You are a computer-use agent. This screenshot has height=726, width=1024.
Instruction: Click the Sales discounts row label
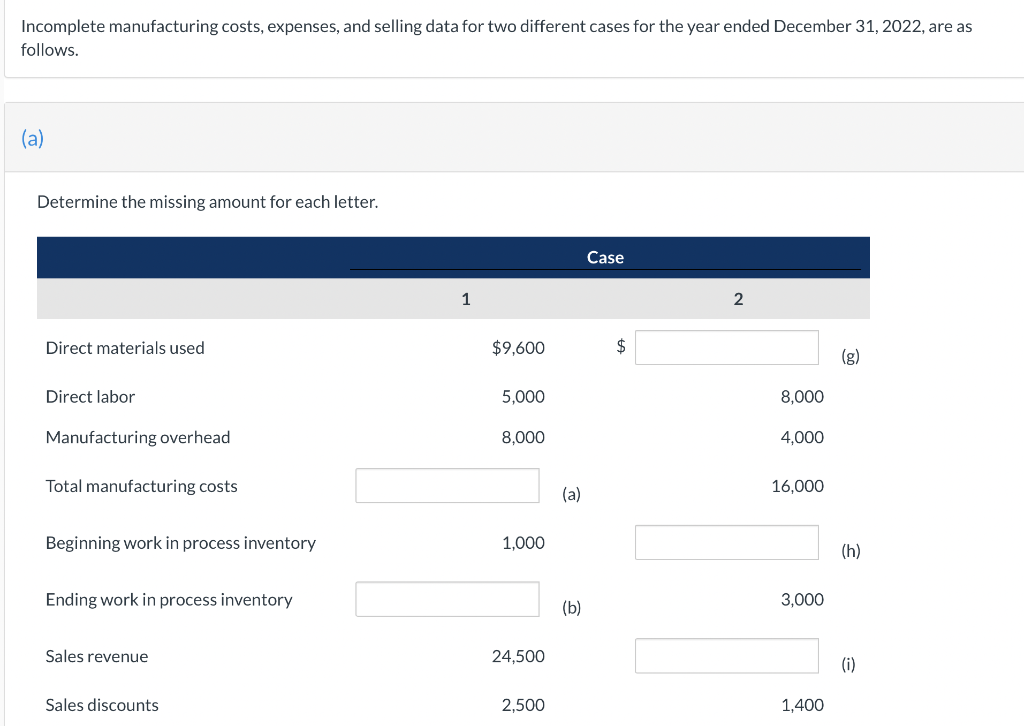coord(102,705)
